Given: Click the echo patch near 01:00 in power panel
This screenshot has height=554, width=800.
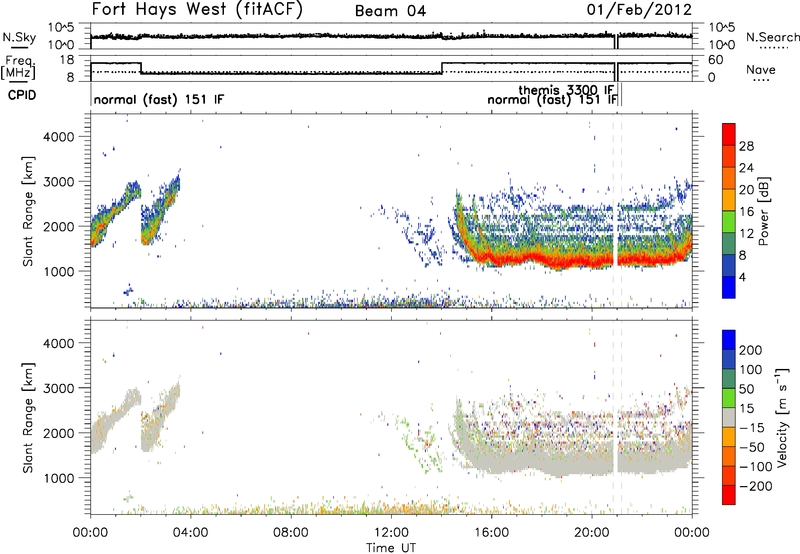Looking at the screenshot, I should [x=115, y=212].
